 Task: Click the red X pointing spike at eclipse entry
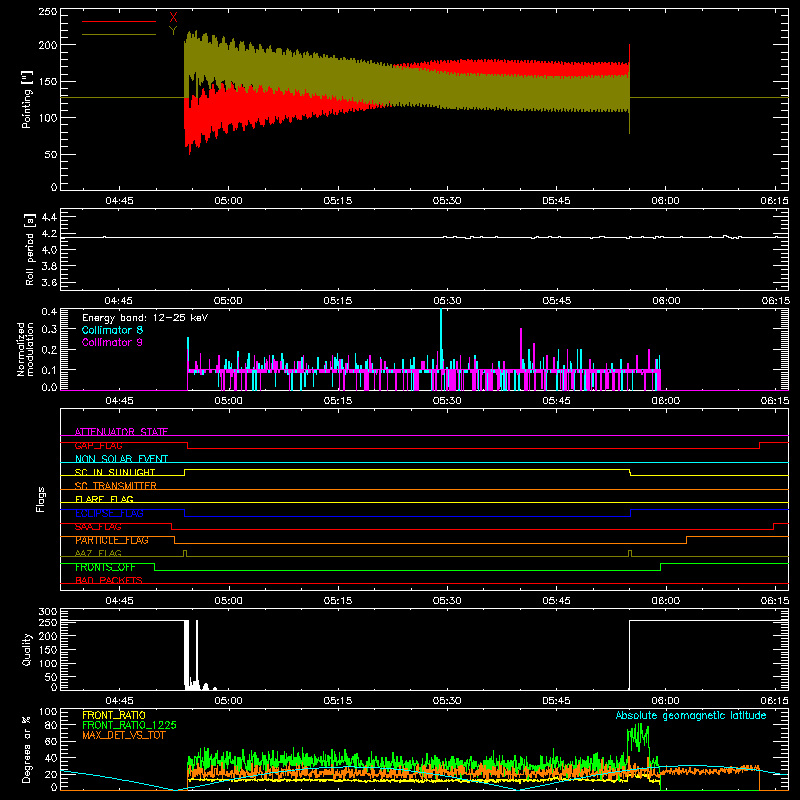click(630, 54)
